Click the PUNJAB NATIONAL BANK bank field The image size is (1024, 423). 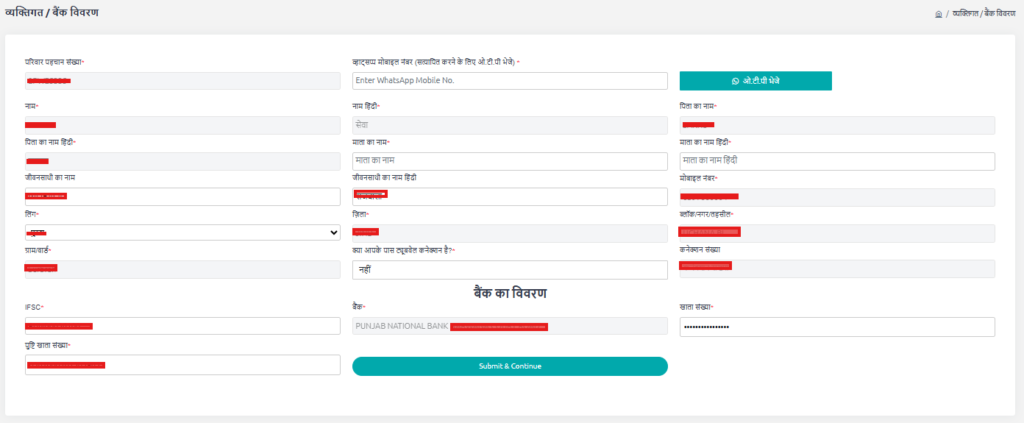click(509, 326)
